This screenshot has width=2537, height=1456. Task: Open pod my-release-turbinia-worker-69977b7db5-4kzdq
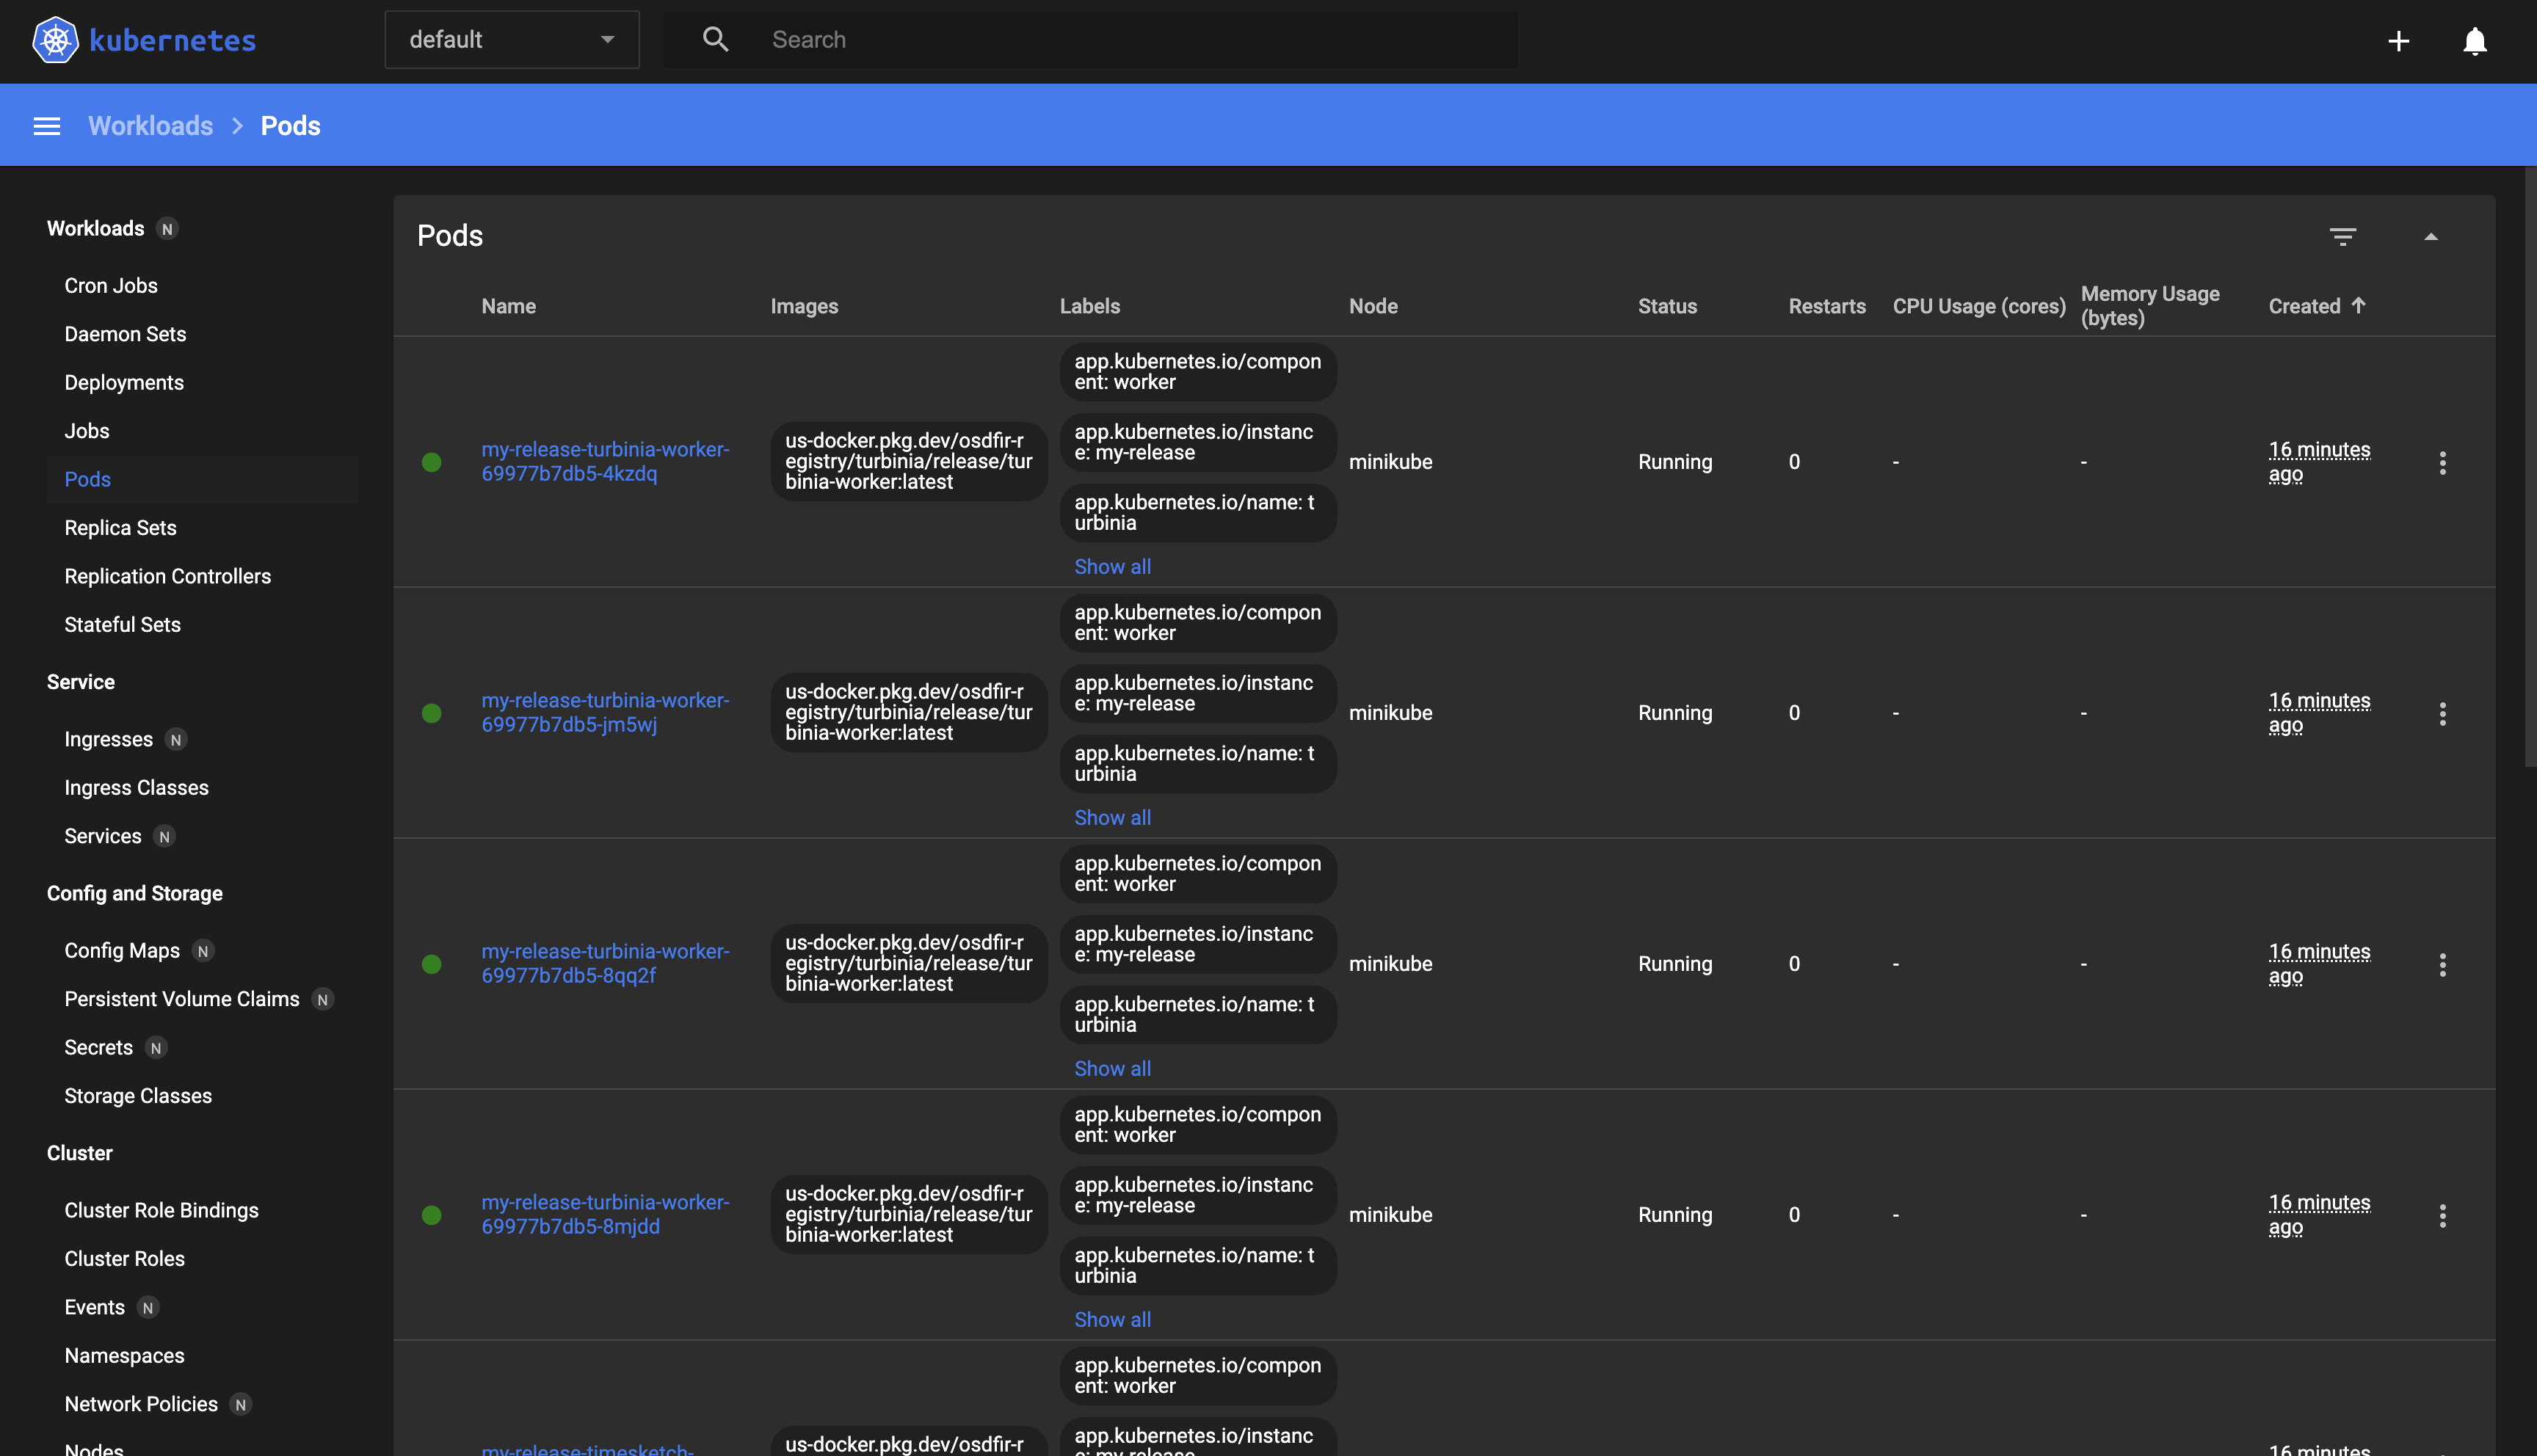[605, 462]
